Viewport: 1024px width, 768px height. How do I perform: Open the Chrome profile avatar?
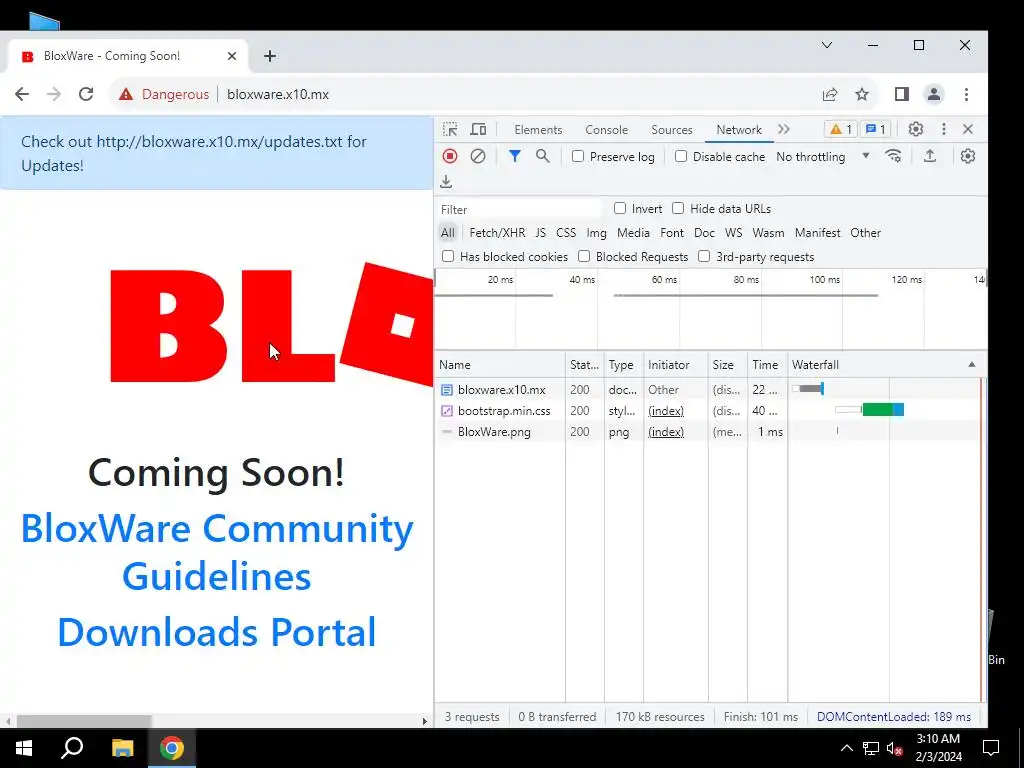click(x=934, y=94)
